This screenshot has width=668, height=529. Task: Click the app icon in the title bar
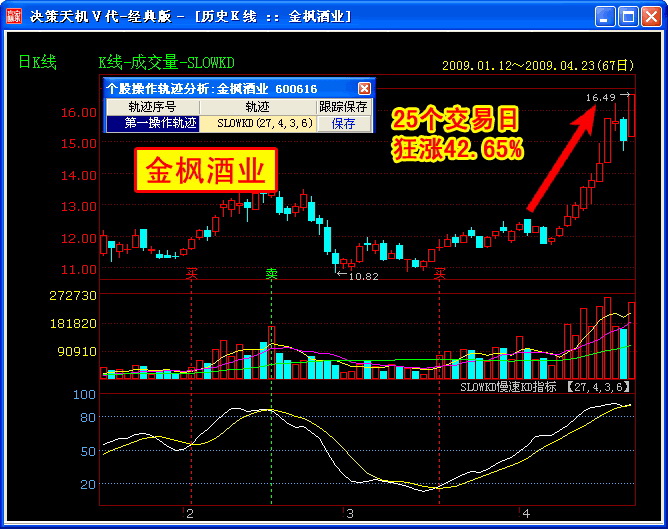(x=14, y=16)
